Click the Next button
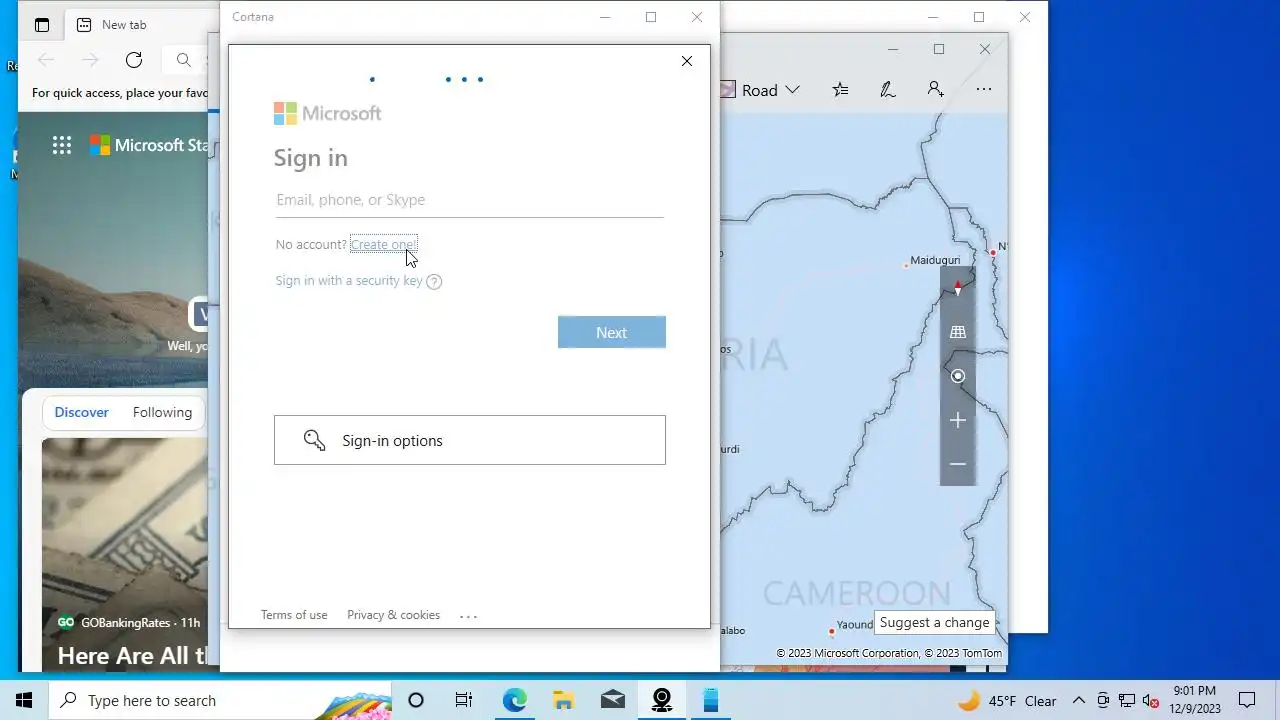Screen dimensions: 1280x720 (612, 332)
